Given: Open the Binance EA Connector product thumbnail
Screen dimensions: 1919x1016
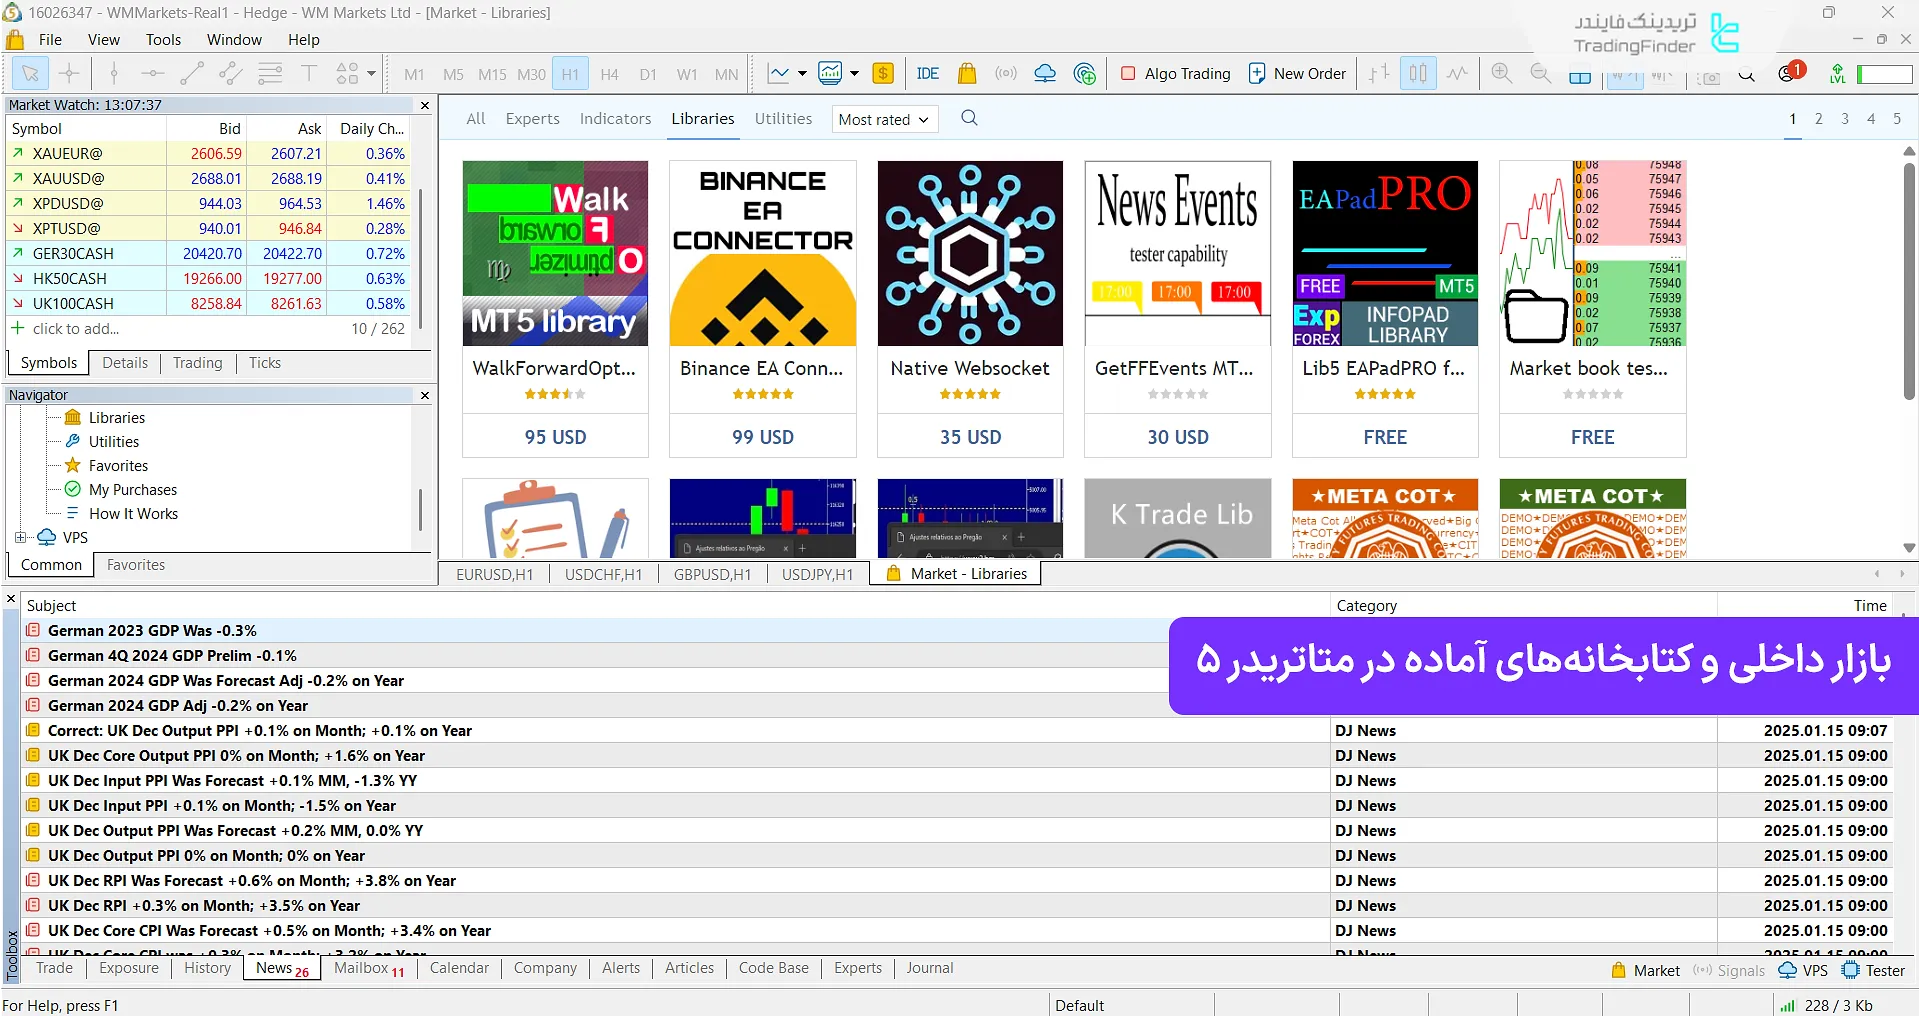Looking at the screenshot, I should click(762, 253).
